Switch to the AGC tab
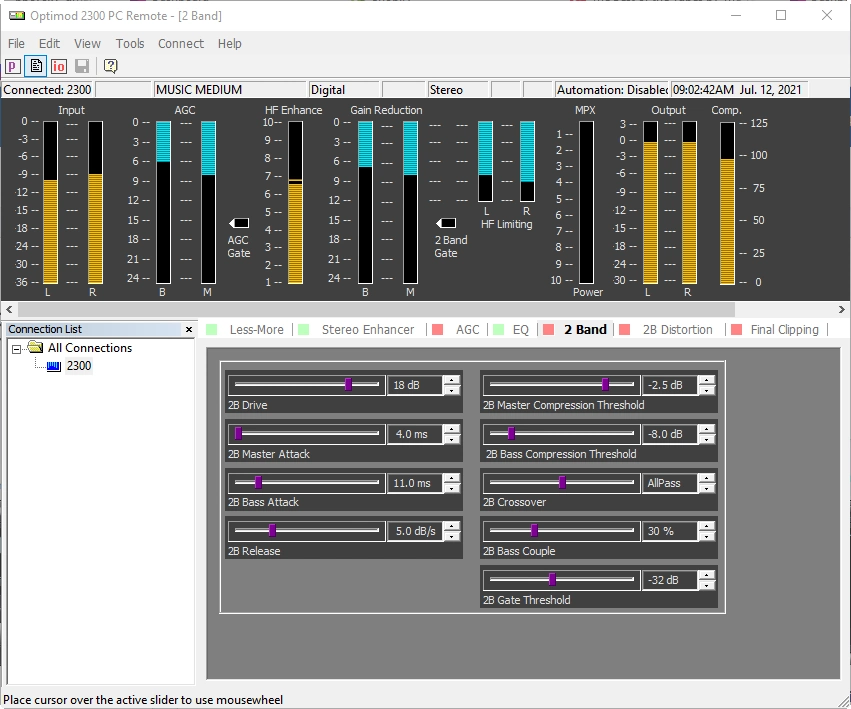Image resolution: width=851 pixels, height=709 pixels. (x=467, y=330)
